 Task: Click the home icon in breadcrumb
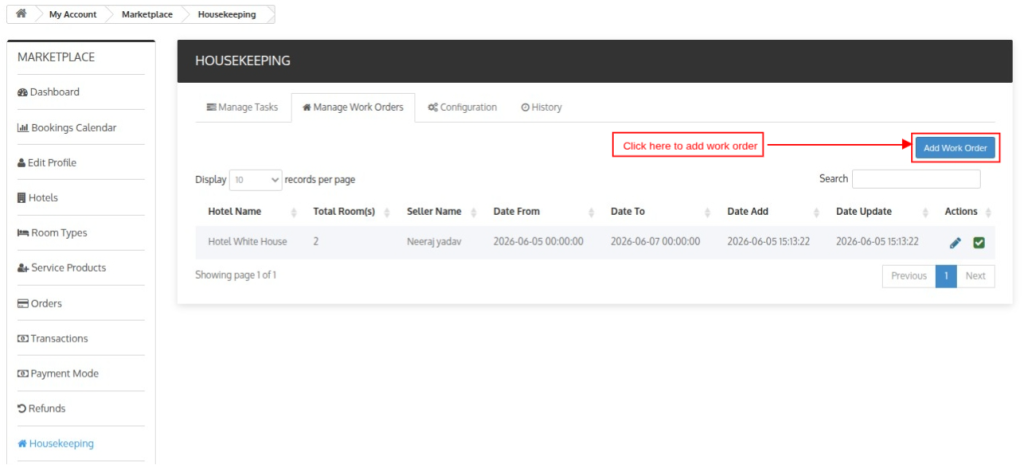[x=21, y=14]
